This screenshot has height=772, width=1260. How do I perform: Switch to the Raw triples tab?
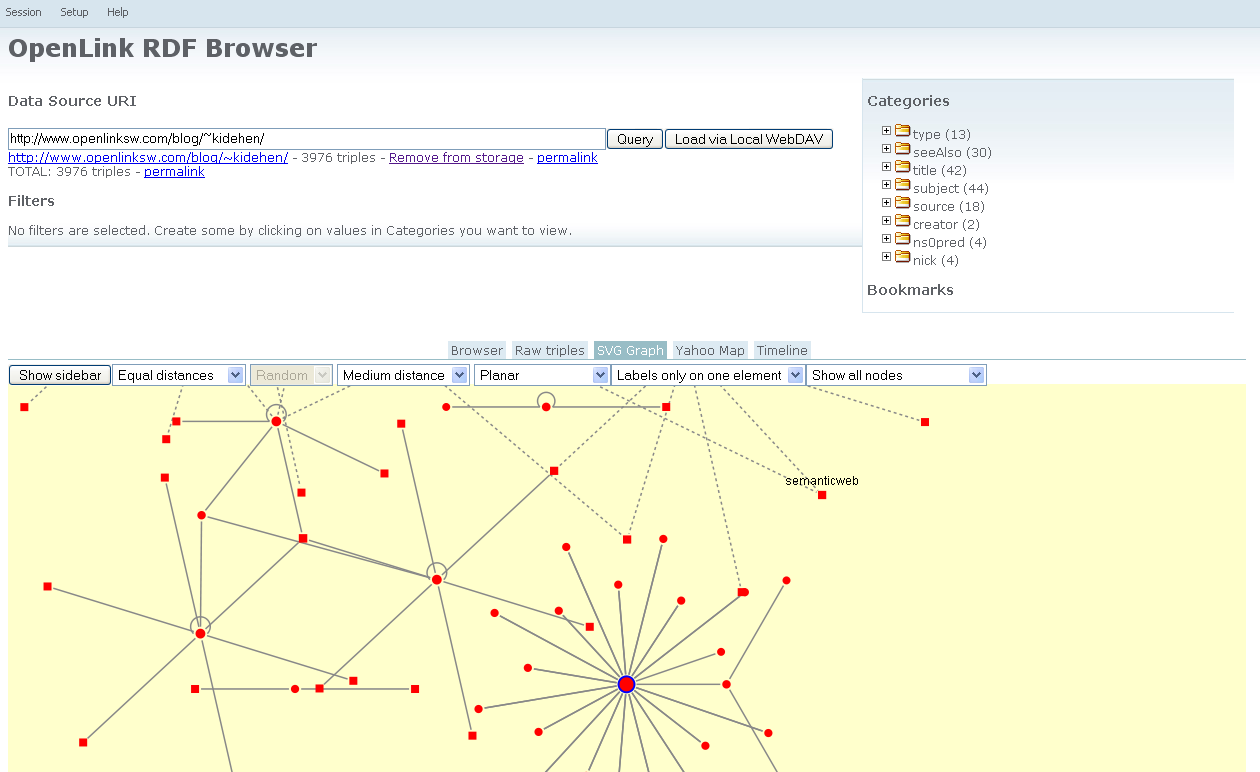coord(549,350)
